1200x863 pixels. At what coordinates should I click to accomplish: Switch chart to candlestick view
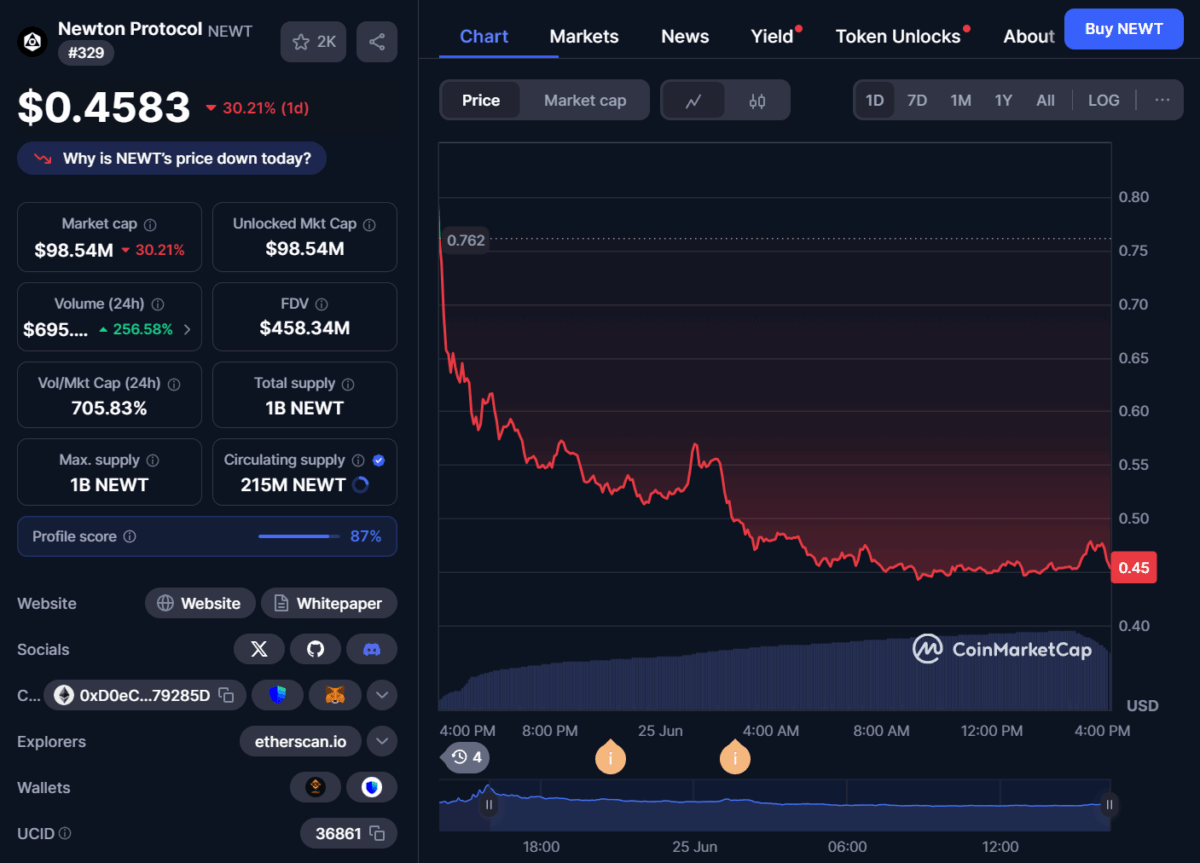tap(757, 100)
